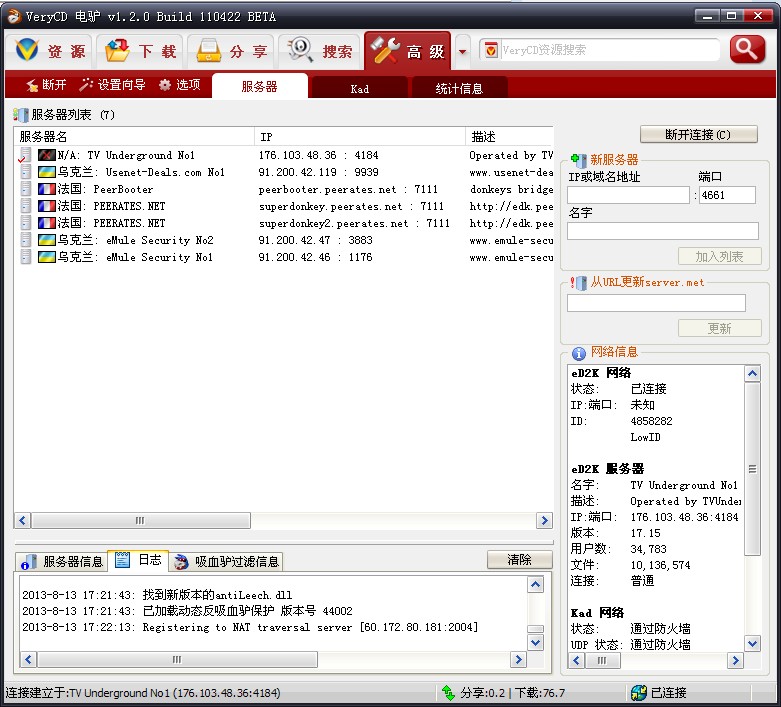Screen dimensions: 781x707
Task: Select the PeerBooter server row
Action: tap(284, 189)
